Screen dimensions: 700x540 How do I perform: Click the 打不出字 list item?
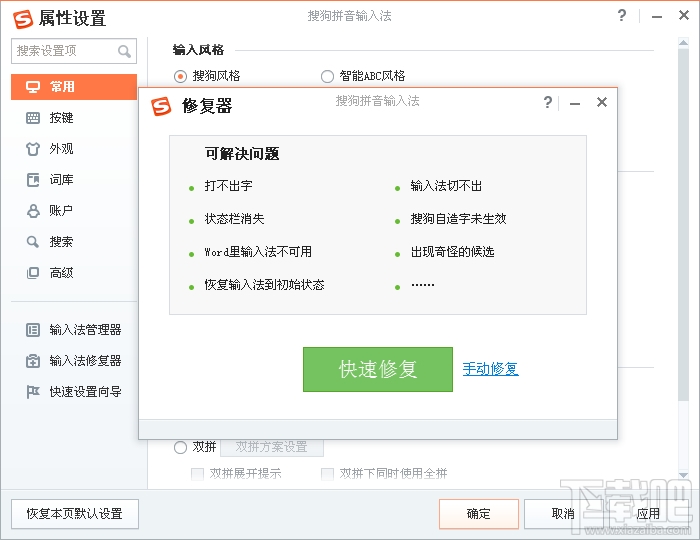(229, 186)
